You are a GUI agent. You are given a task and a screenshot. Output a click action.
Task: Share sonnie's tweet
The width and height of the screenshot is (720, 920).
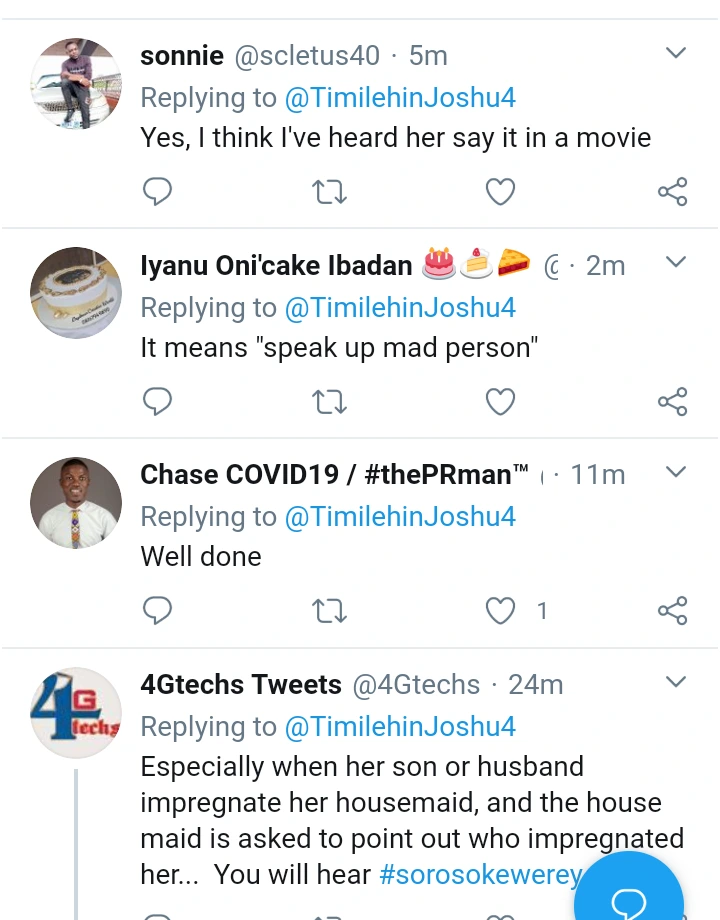pyautogui.click(x=672, y=191)
